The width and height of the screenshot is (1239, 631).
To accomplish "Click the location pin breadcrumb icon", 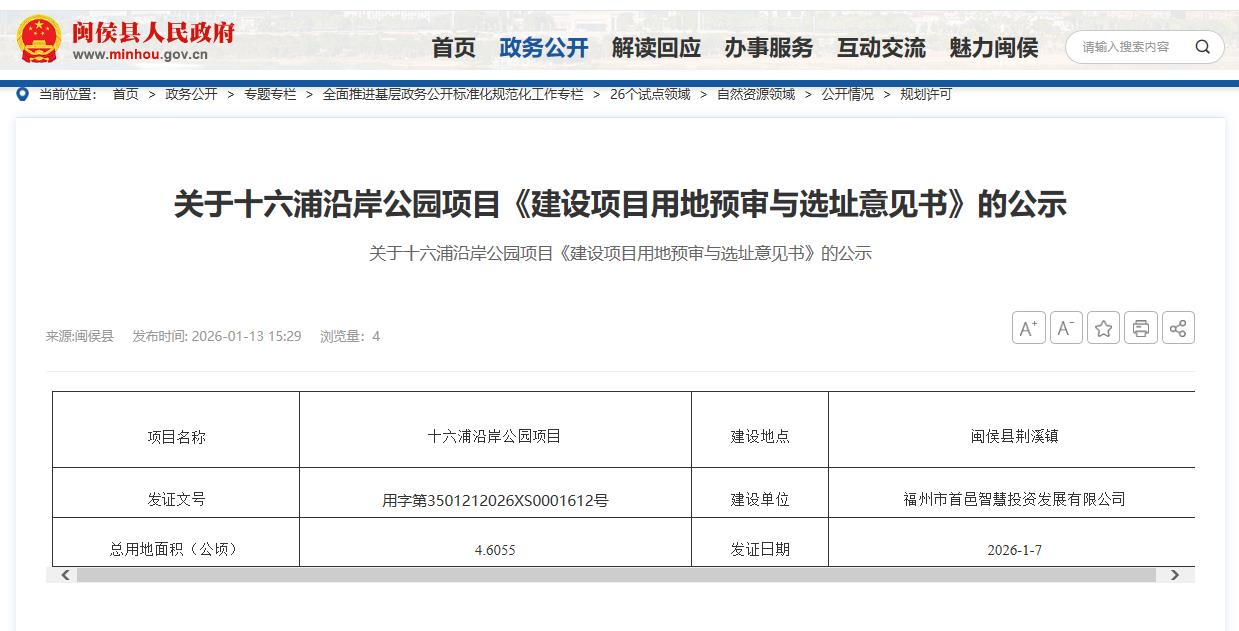I will [23, 94].
